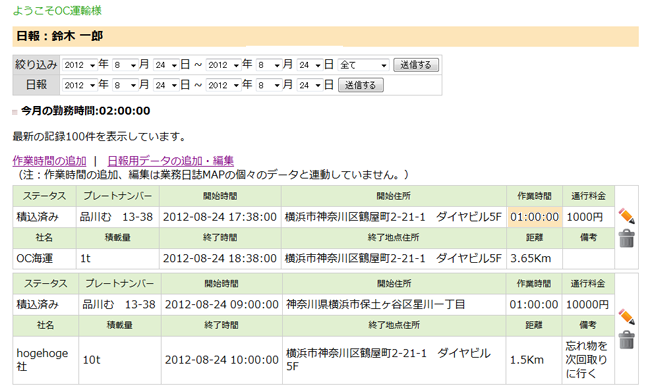Click the highlighted 01:00:00 作業時間 cell

pyautogui.click(x=534, y=217)
